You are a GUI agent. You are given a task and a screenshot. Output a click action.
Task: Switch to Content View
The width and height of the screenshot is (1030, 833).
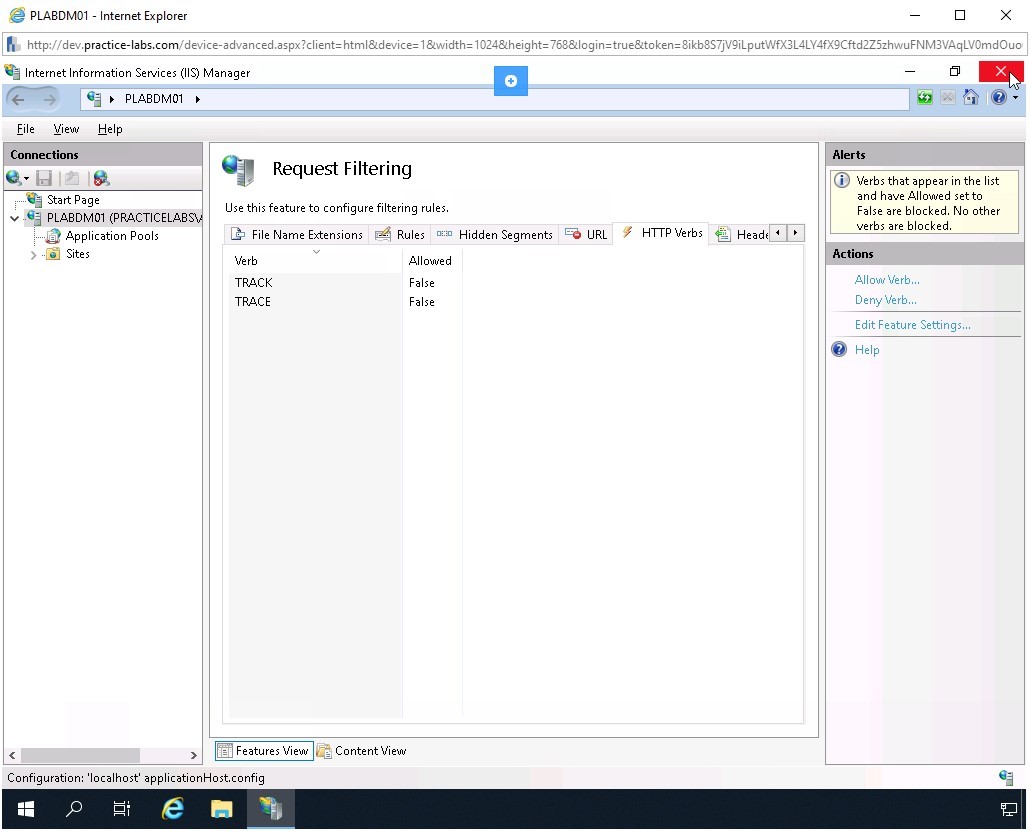[369, 750]
